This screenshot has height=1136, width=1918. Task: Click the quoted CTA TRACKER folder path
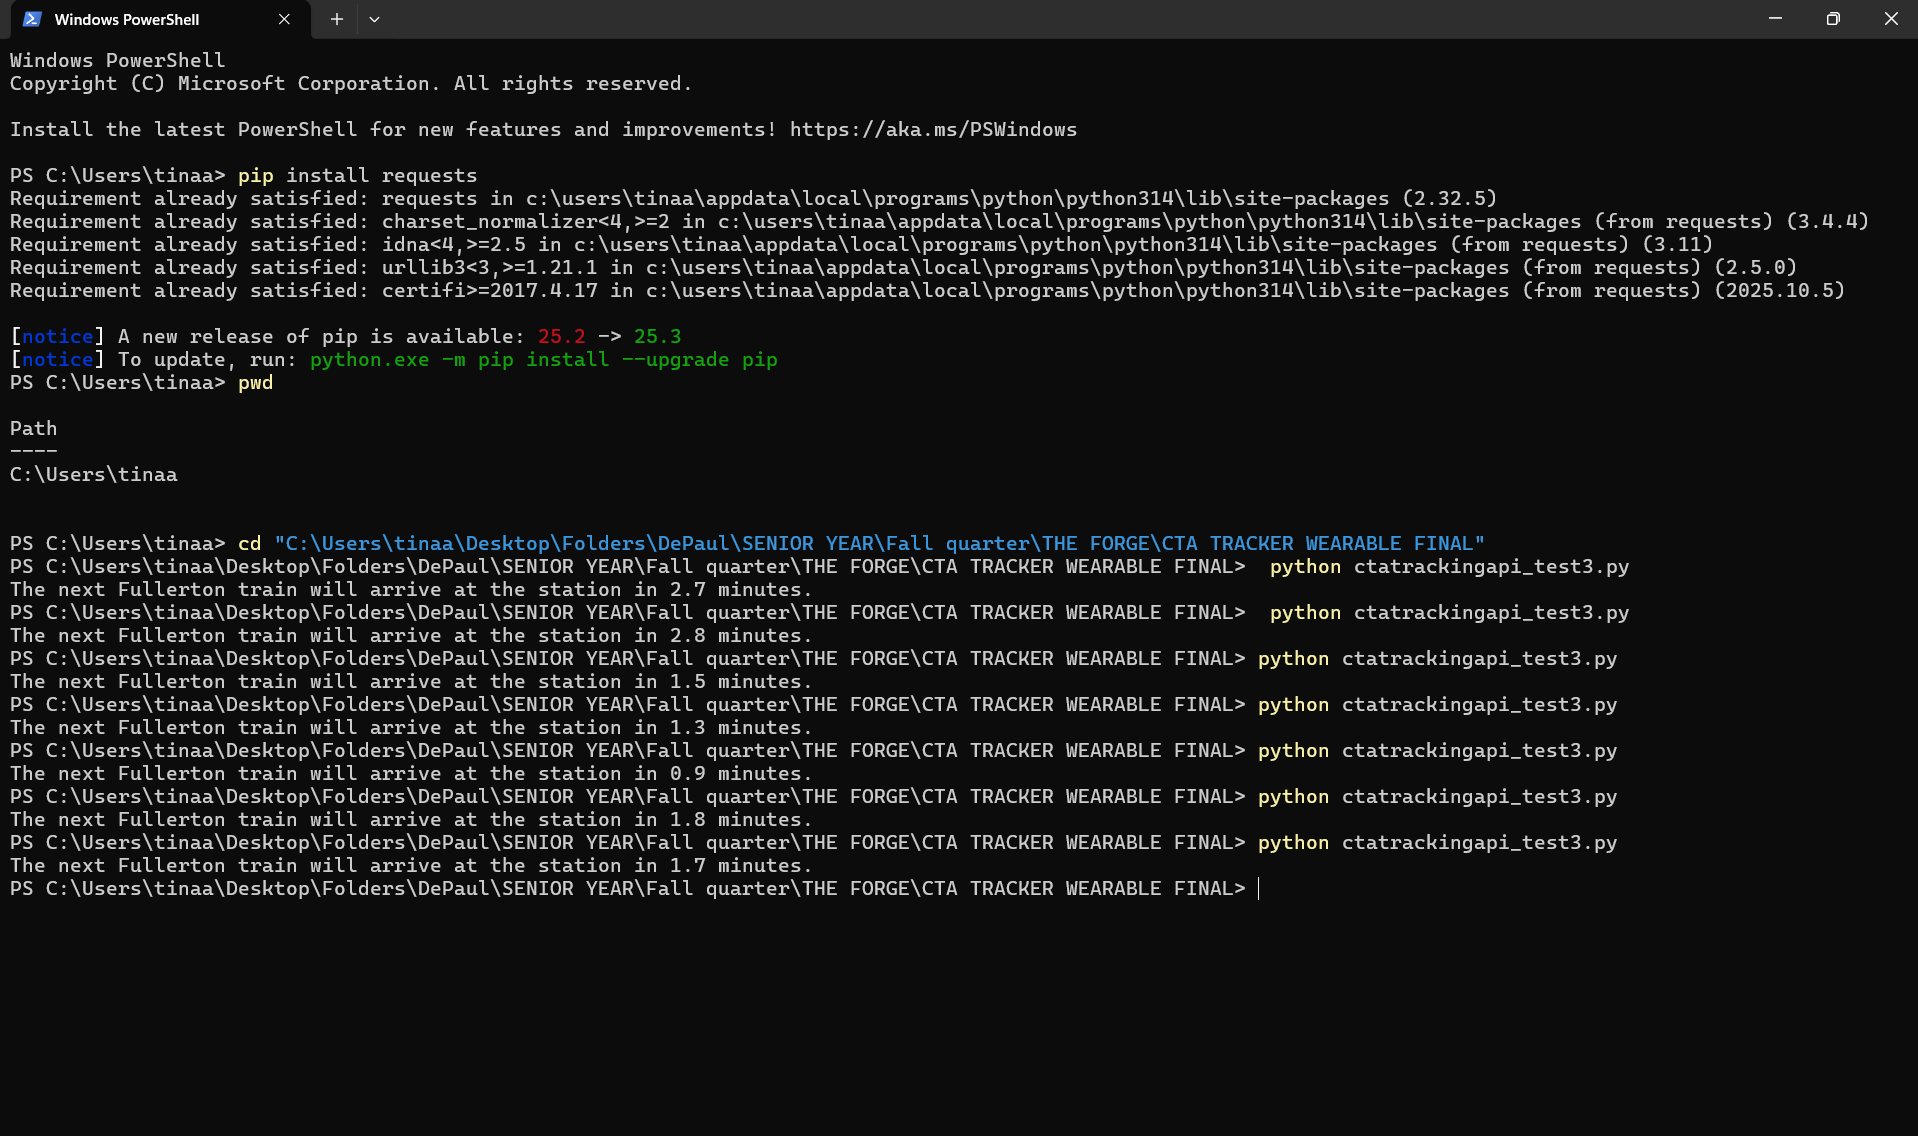[x=880, y=543]
